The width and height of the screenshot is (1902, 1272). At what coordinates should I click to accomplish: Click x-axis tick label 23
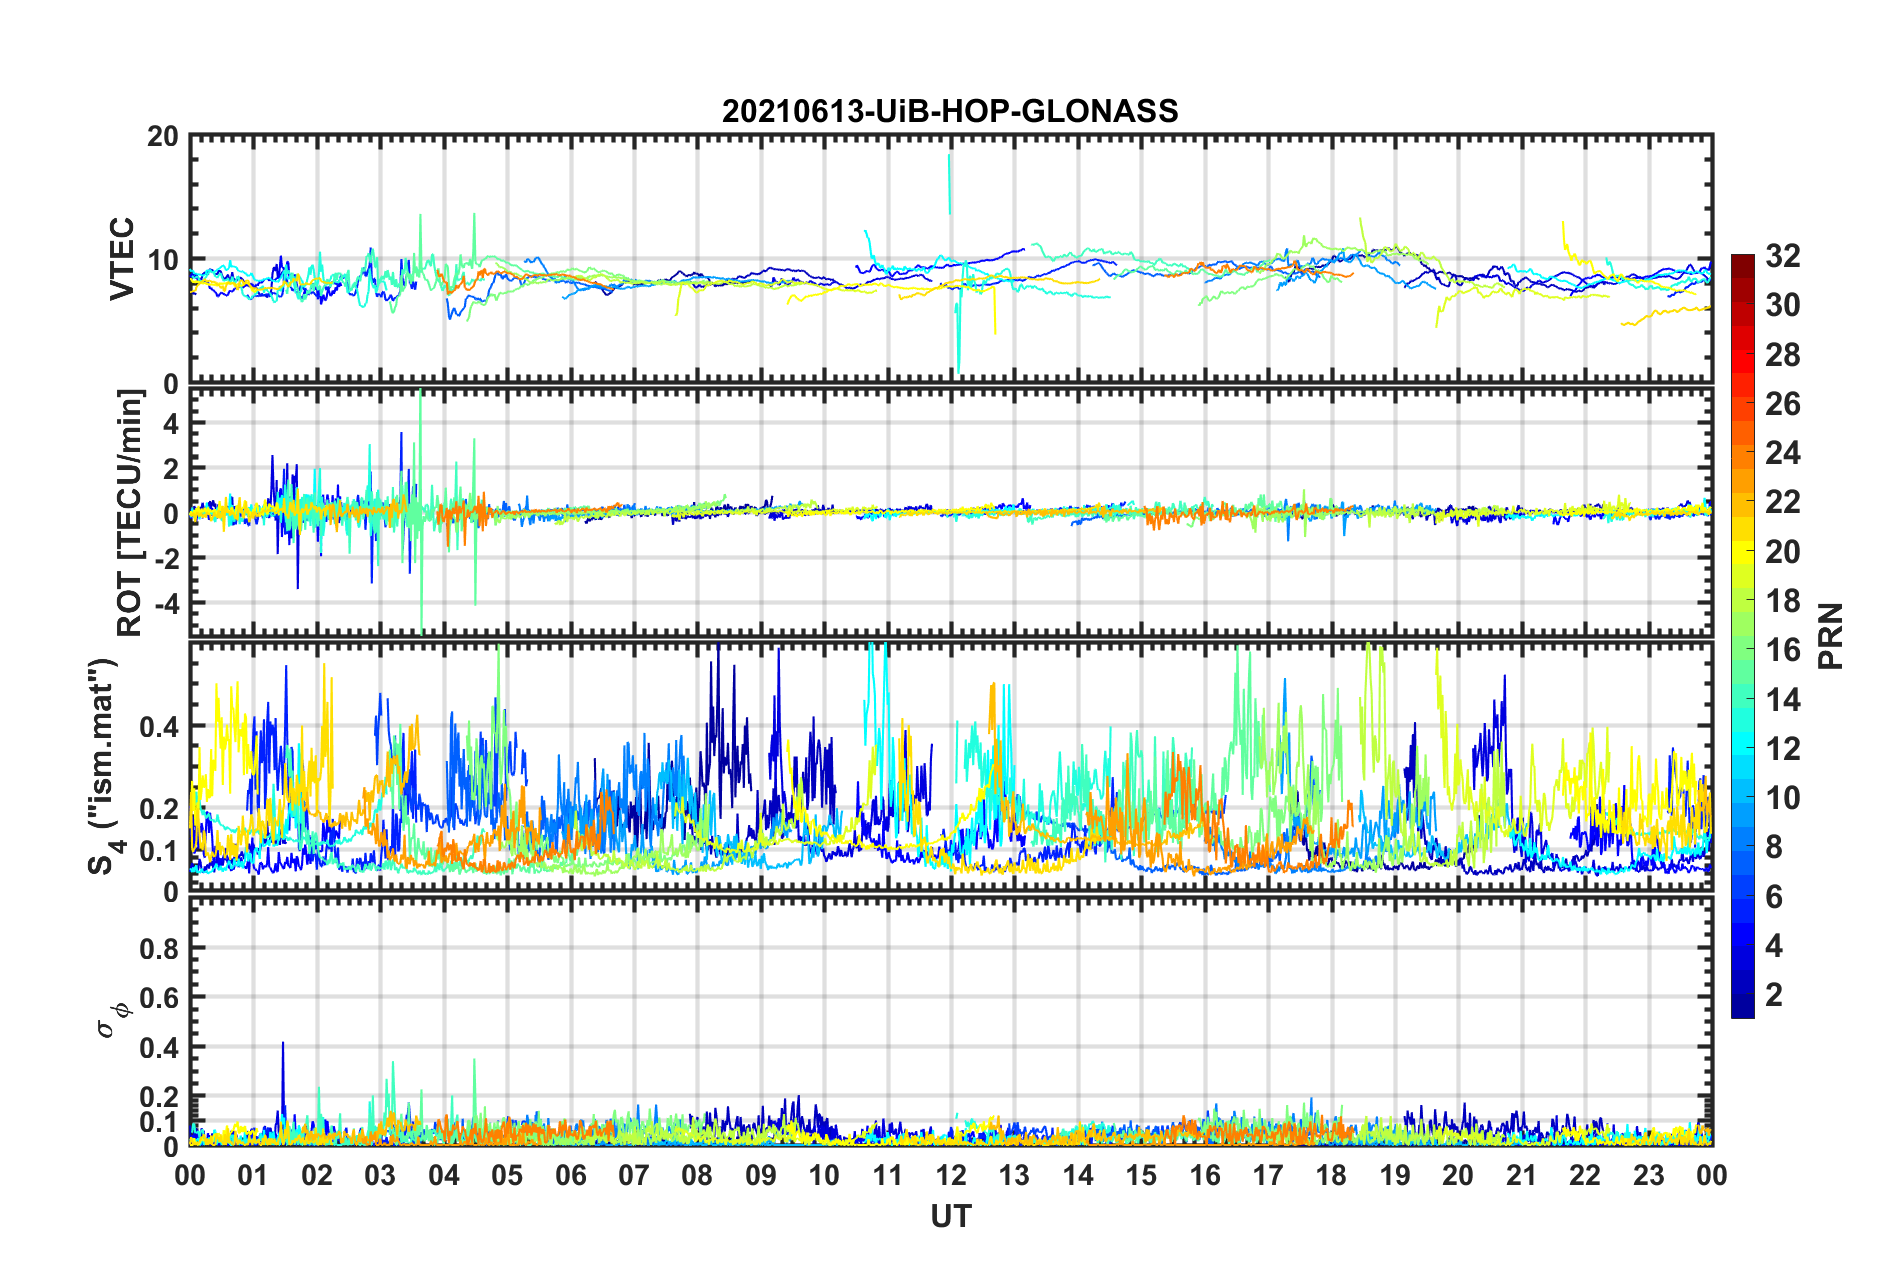1648,1175
